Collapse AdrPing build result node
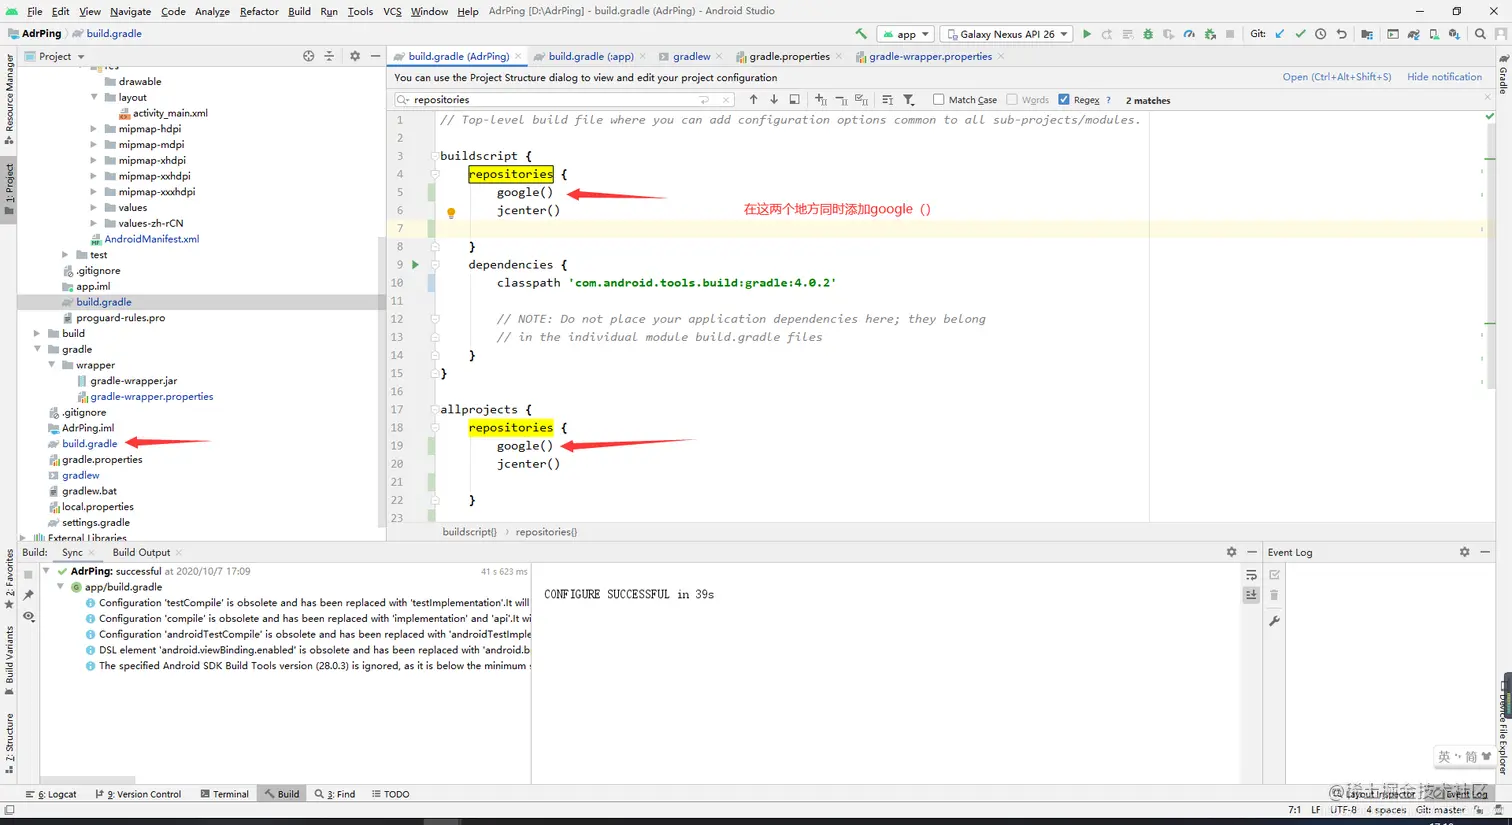This screenshot has width=1512, height=825. coord(46,571)
